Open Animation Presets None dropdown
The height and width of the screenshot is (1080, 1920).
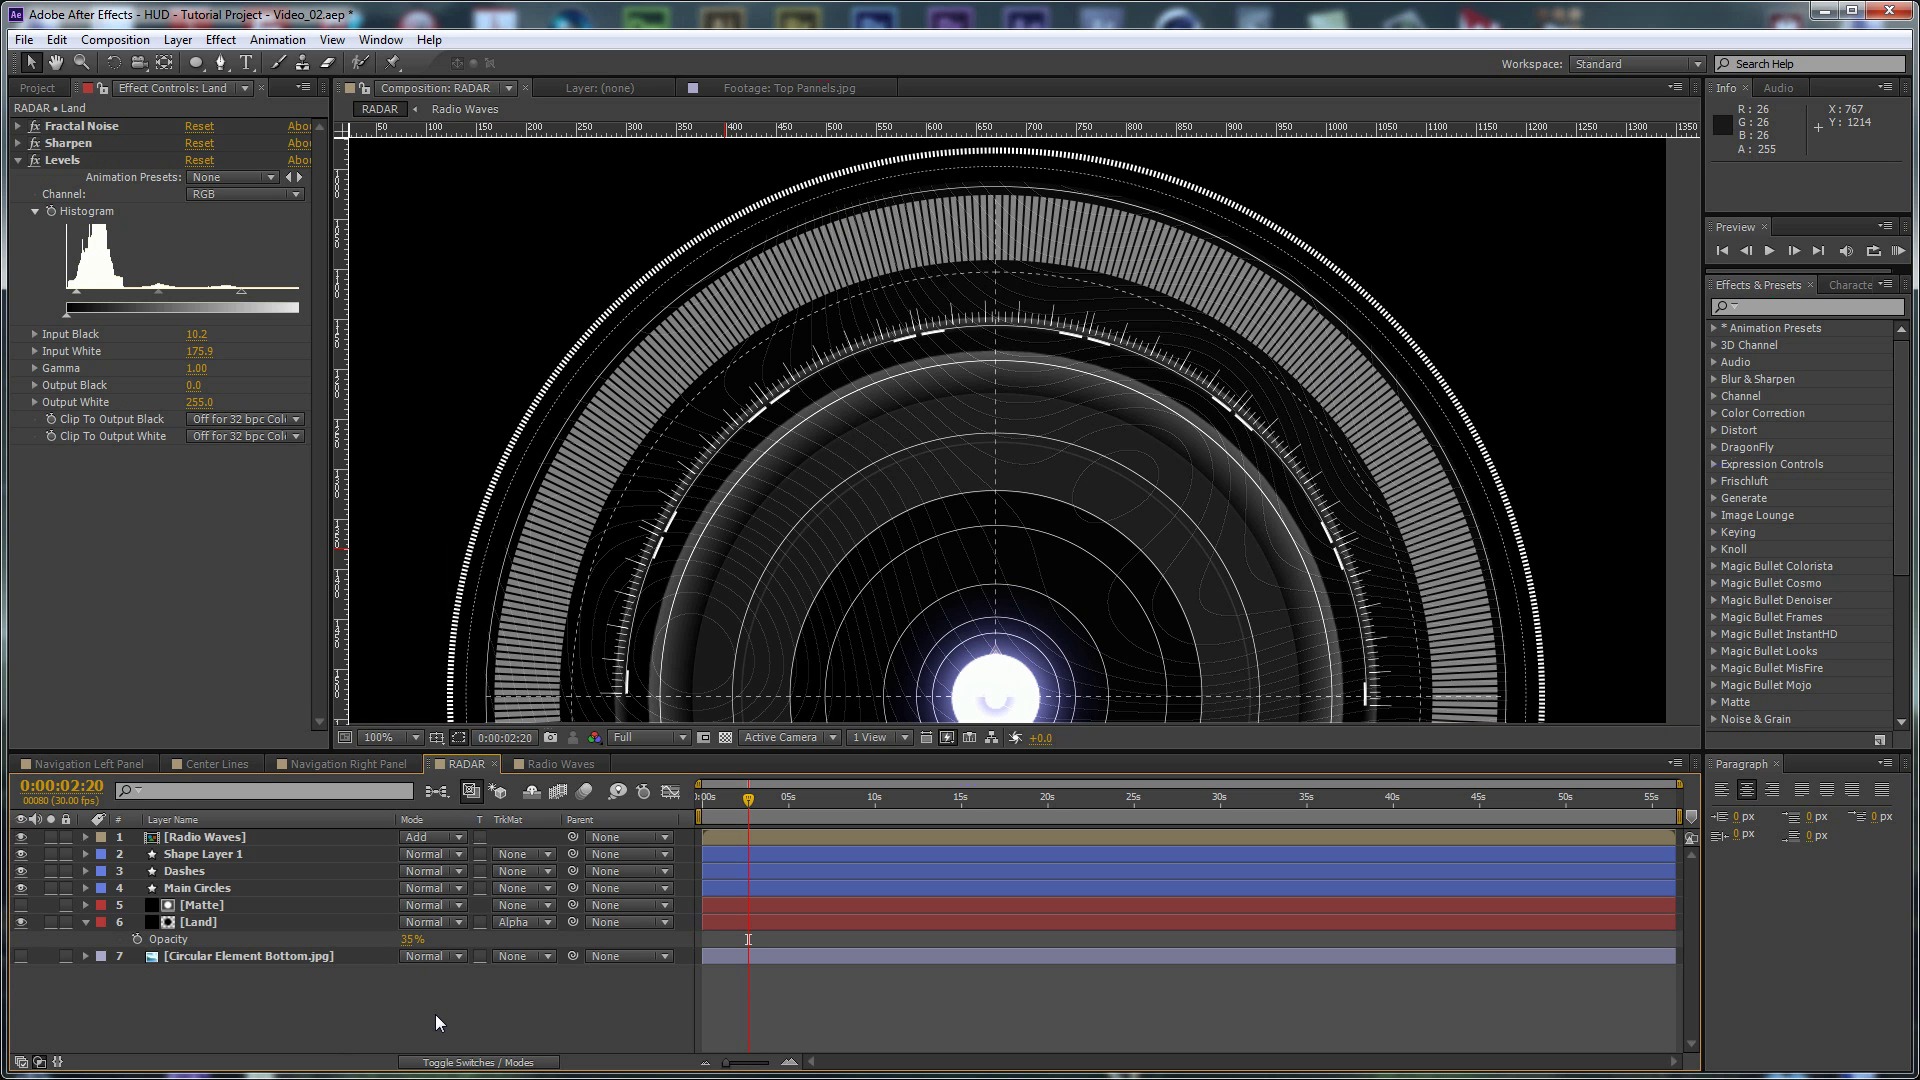point(233,177)
